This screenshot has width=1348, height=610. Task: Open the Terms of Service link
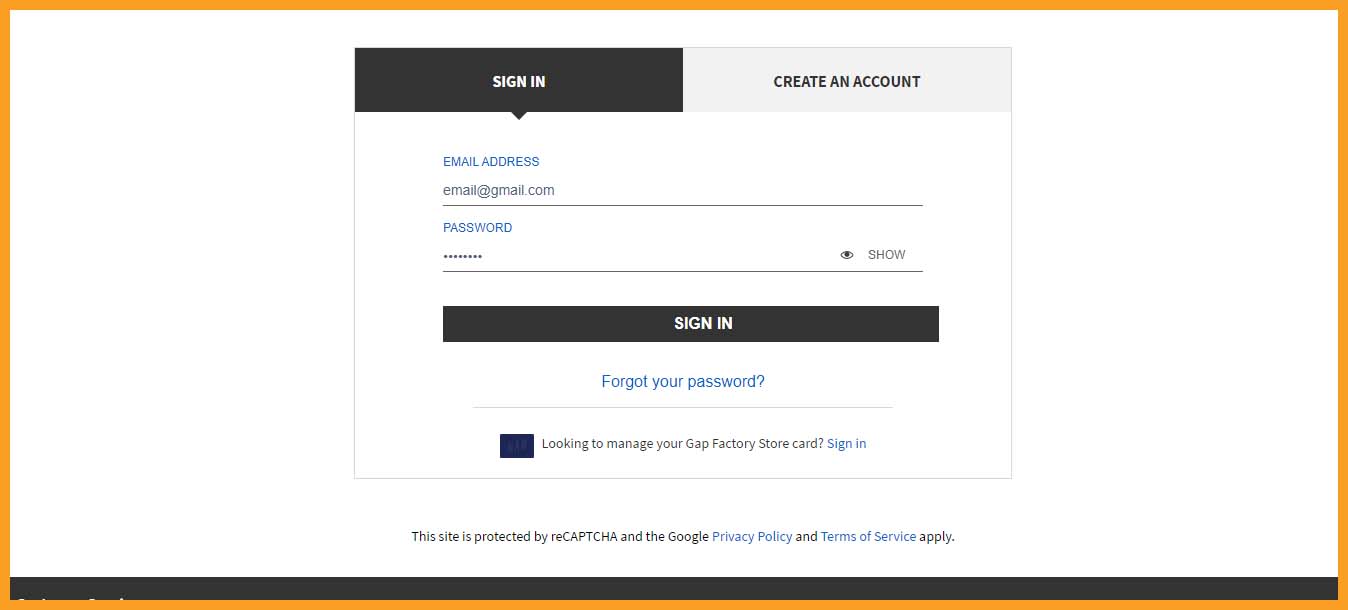(868, 536)
